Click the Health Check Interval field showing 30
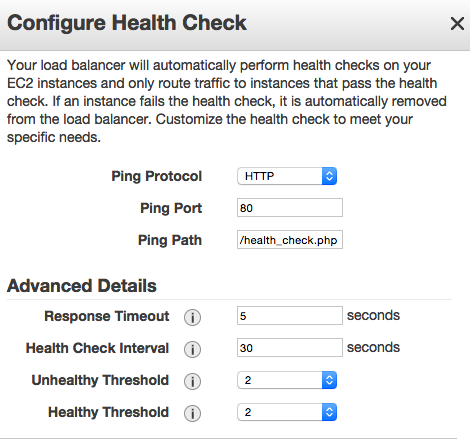The height and width of the screenshot is (447, 470). tap(290, 348)
